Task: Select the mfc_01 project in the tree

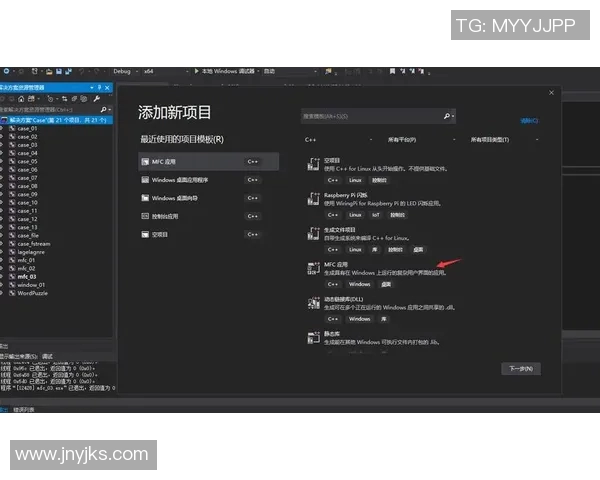Action: [26, 260]
